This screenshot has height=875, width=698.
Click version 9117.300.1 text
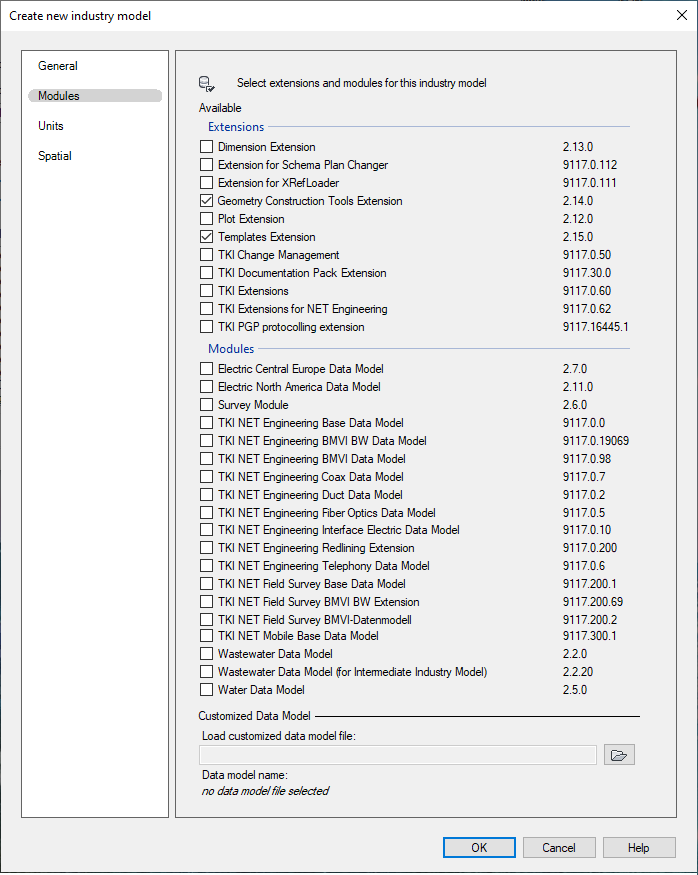[x=590, y=636]
